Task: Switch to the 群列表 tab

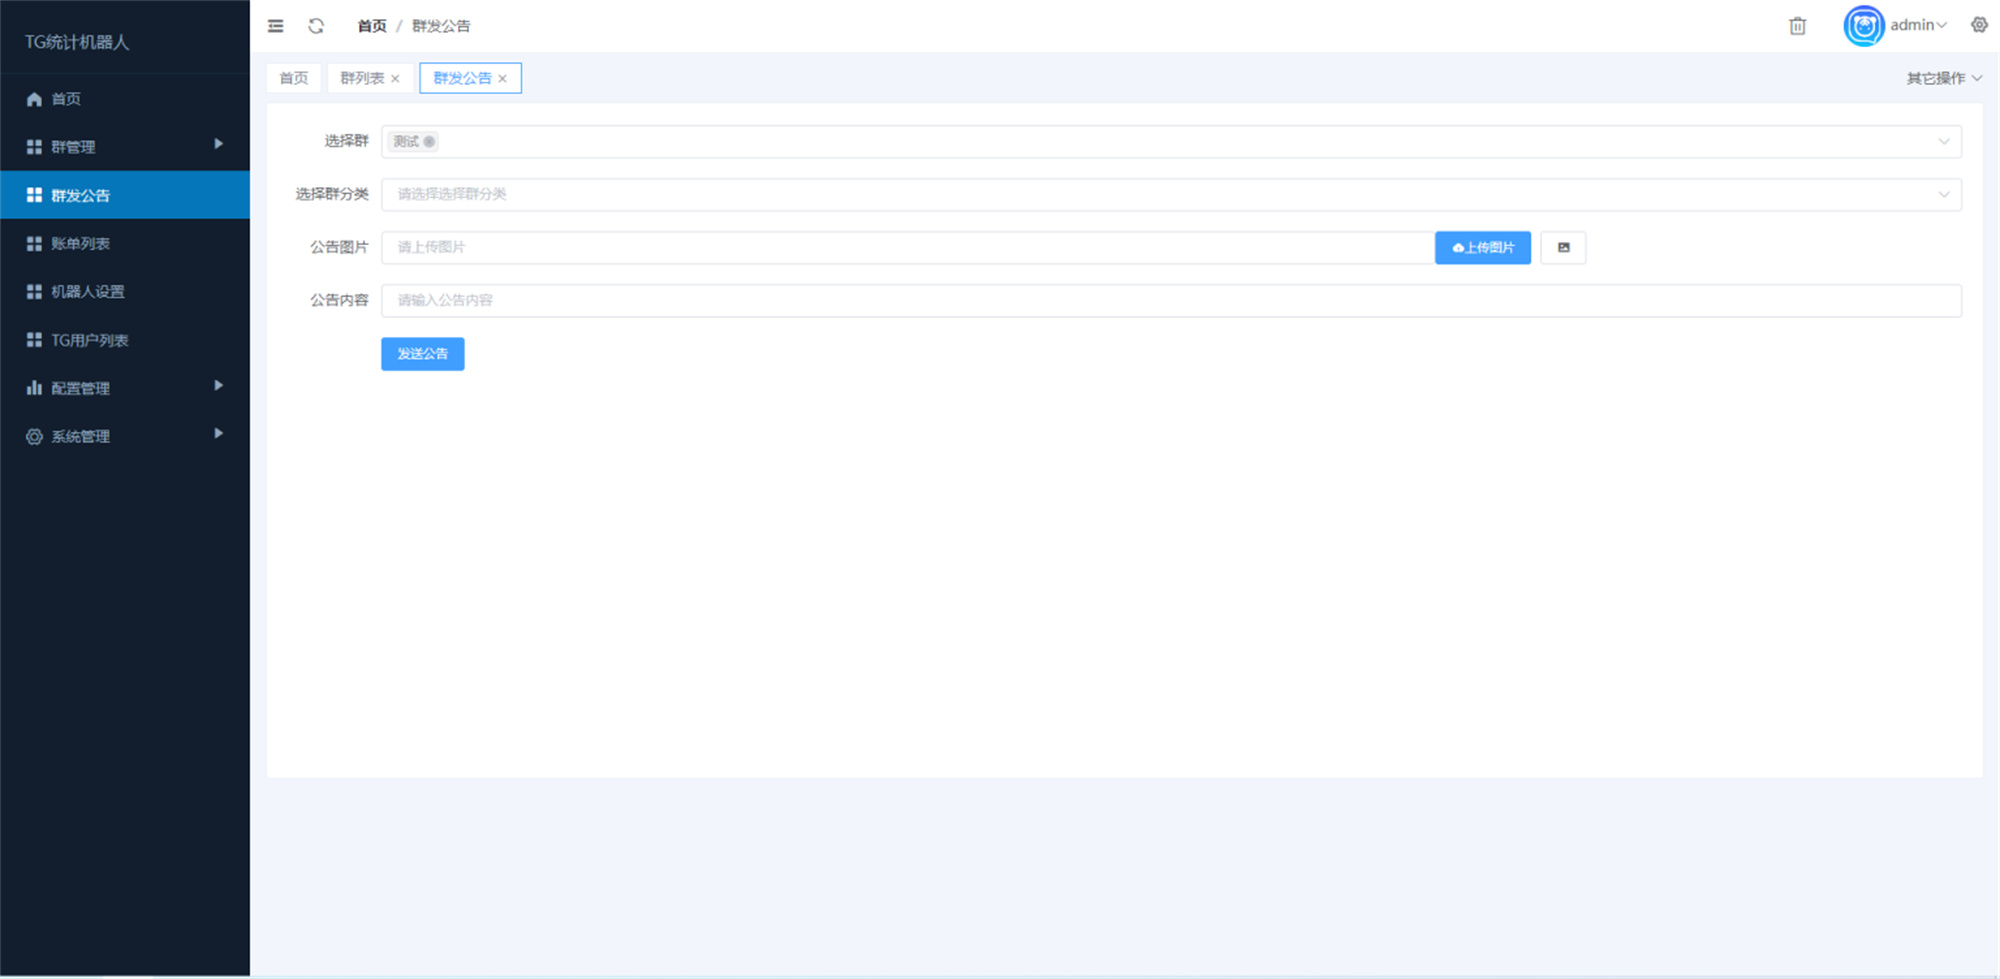Action: pyautogui.click(x=363, y=77)
